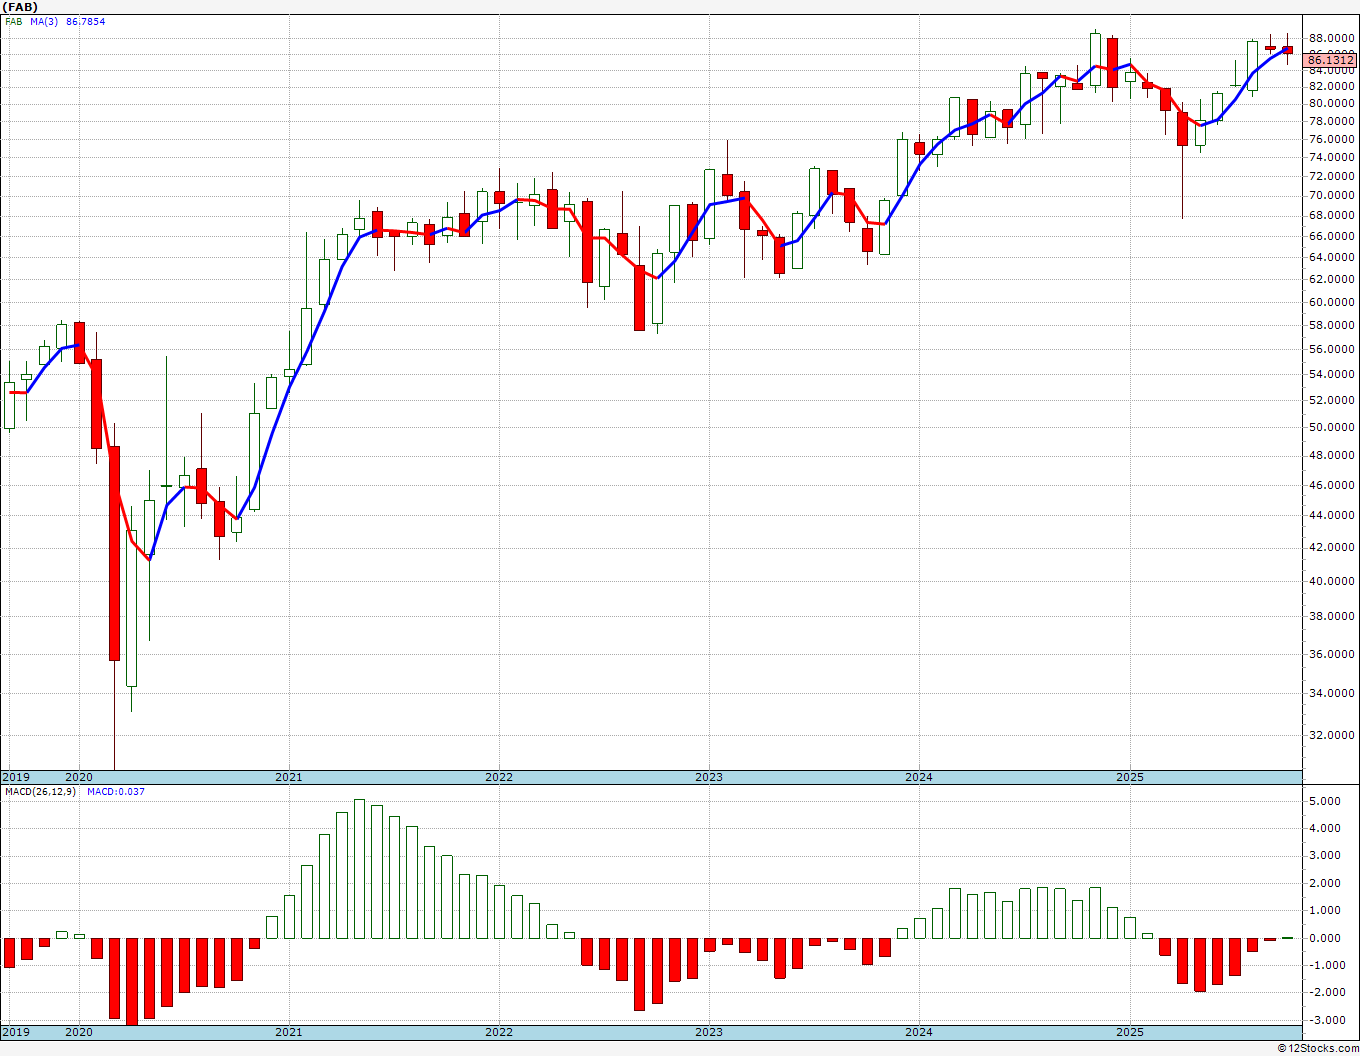Click the 88.0000 price axis label
Image resolution: width=1360 pixels, height=1056 pixels.
[1332, 38]
